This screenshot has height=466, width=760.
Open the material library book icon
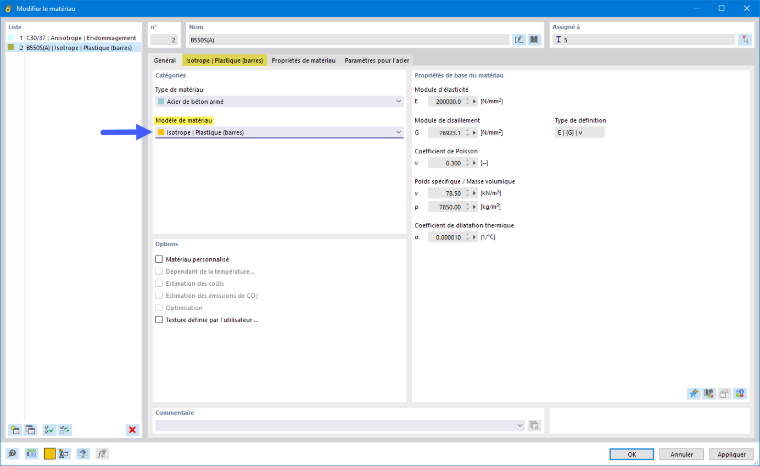point(534,40)
